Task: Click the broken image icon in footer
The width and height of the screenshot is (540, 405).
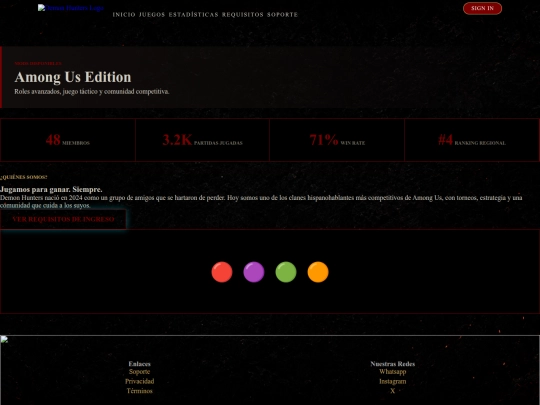Action: [x=4, y=340]
